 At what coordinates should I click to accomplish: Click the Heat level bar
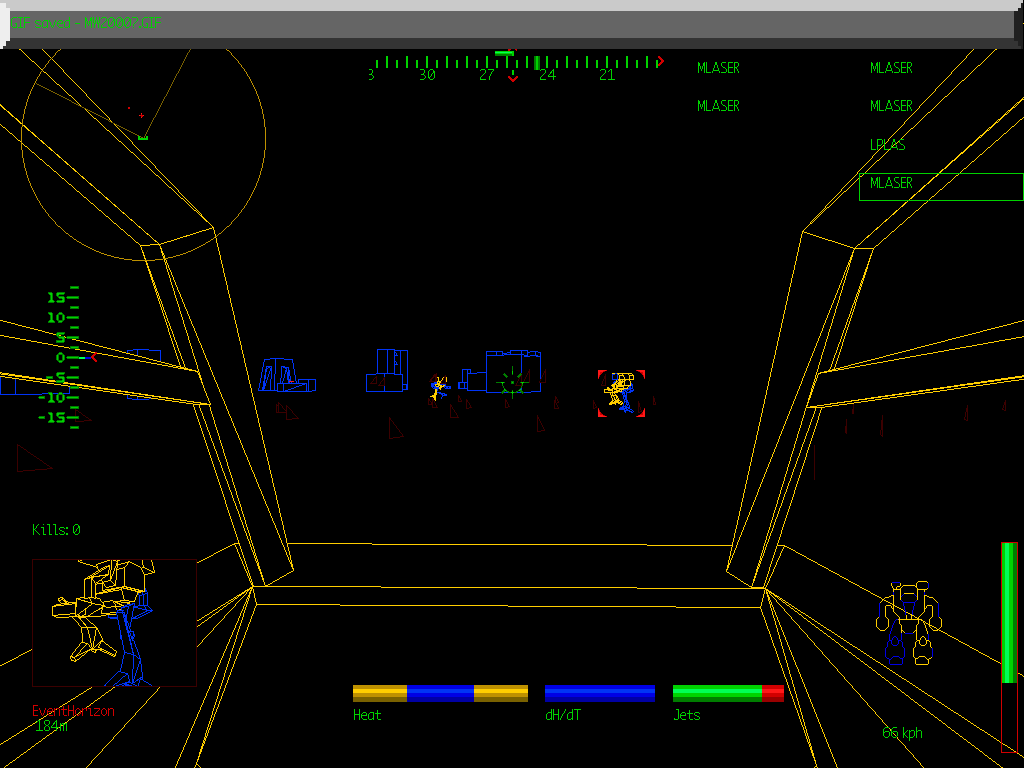pyautogui.click(x=440, y=693)
